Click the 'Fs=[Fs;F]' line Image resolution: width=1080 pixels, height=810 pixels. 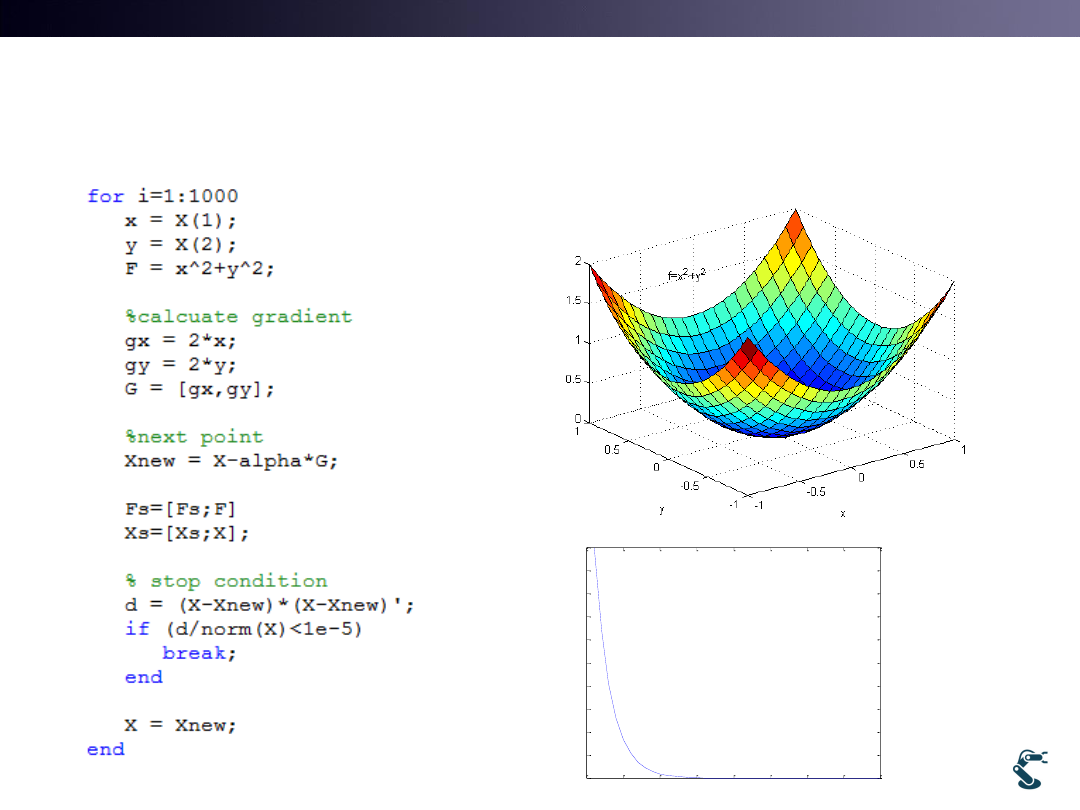[180, 509]
